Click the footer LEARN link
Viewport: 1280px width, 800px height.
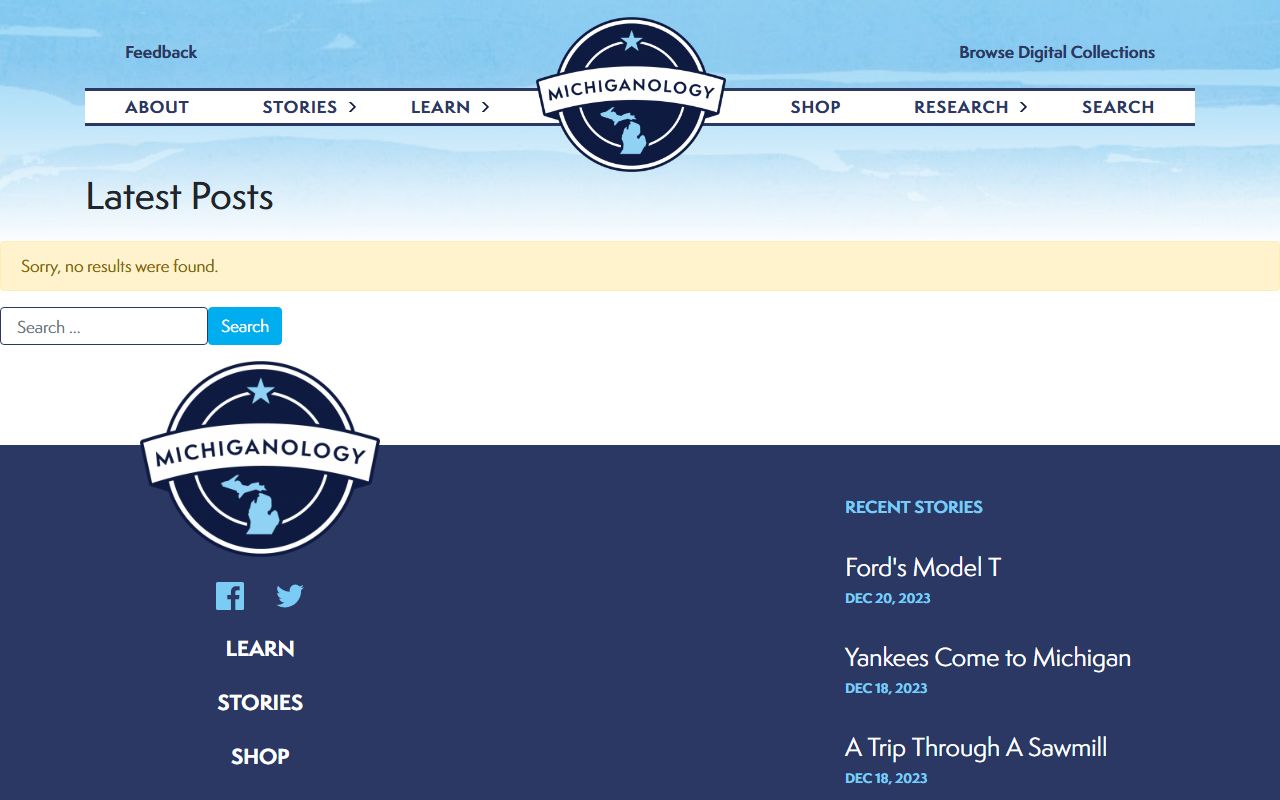click(x=260, y=649)
